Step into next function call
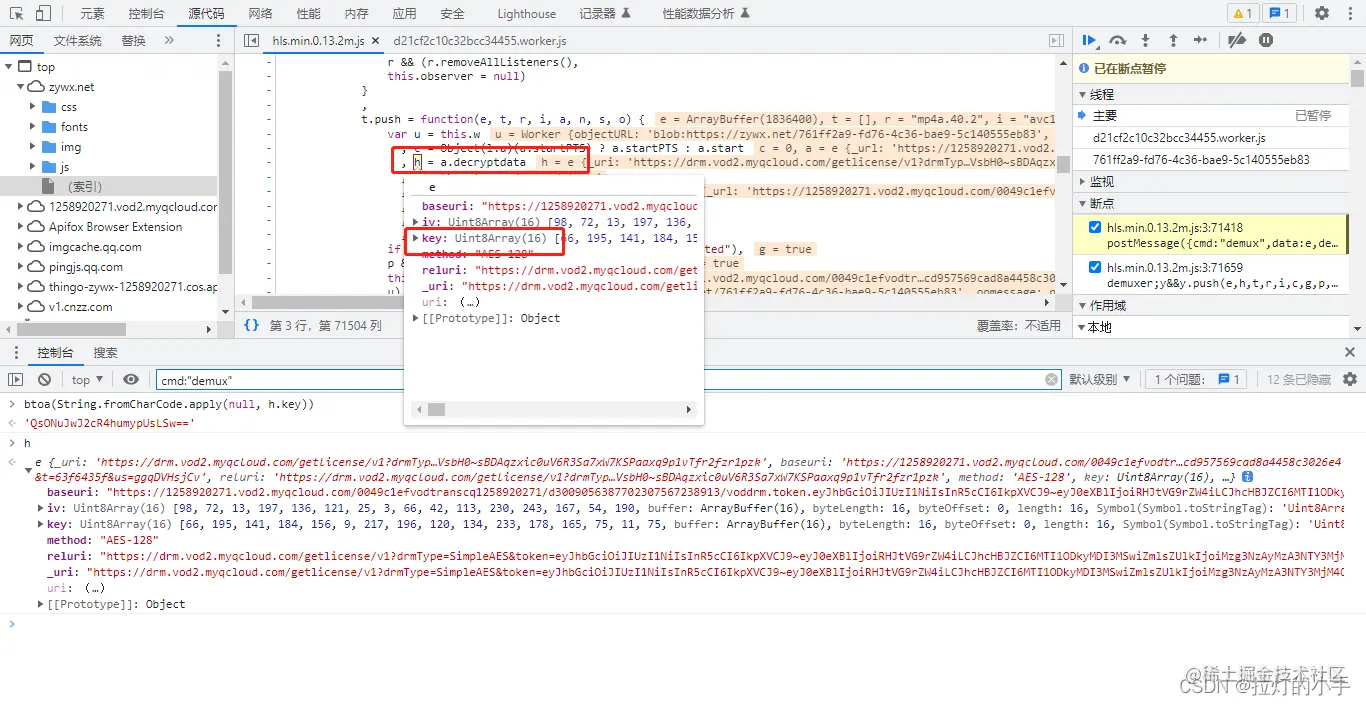1366x705 pixels. (1146, 40)
